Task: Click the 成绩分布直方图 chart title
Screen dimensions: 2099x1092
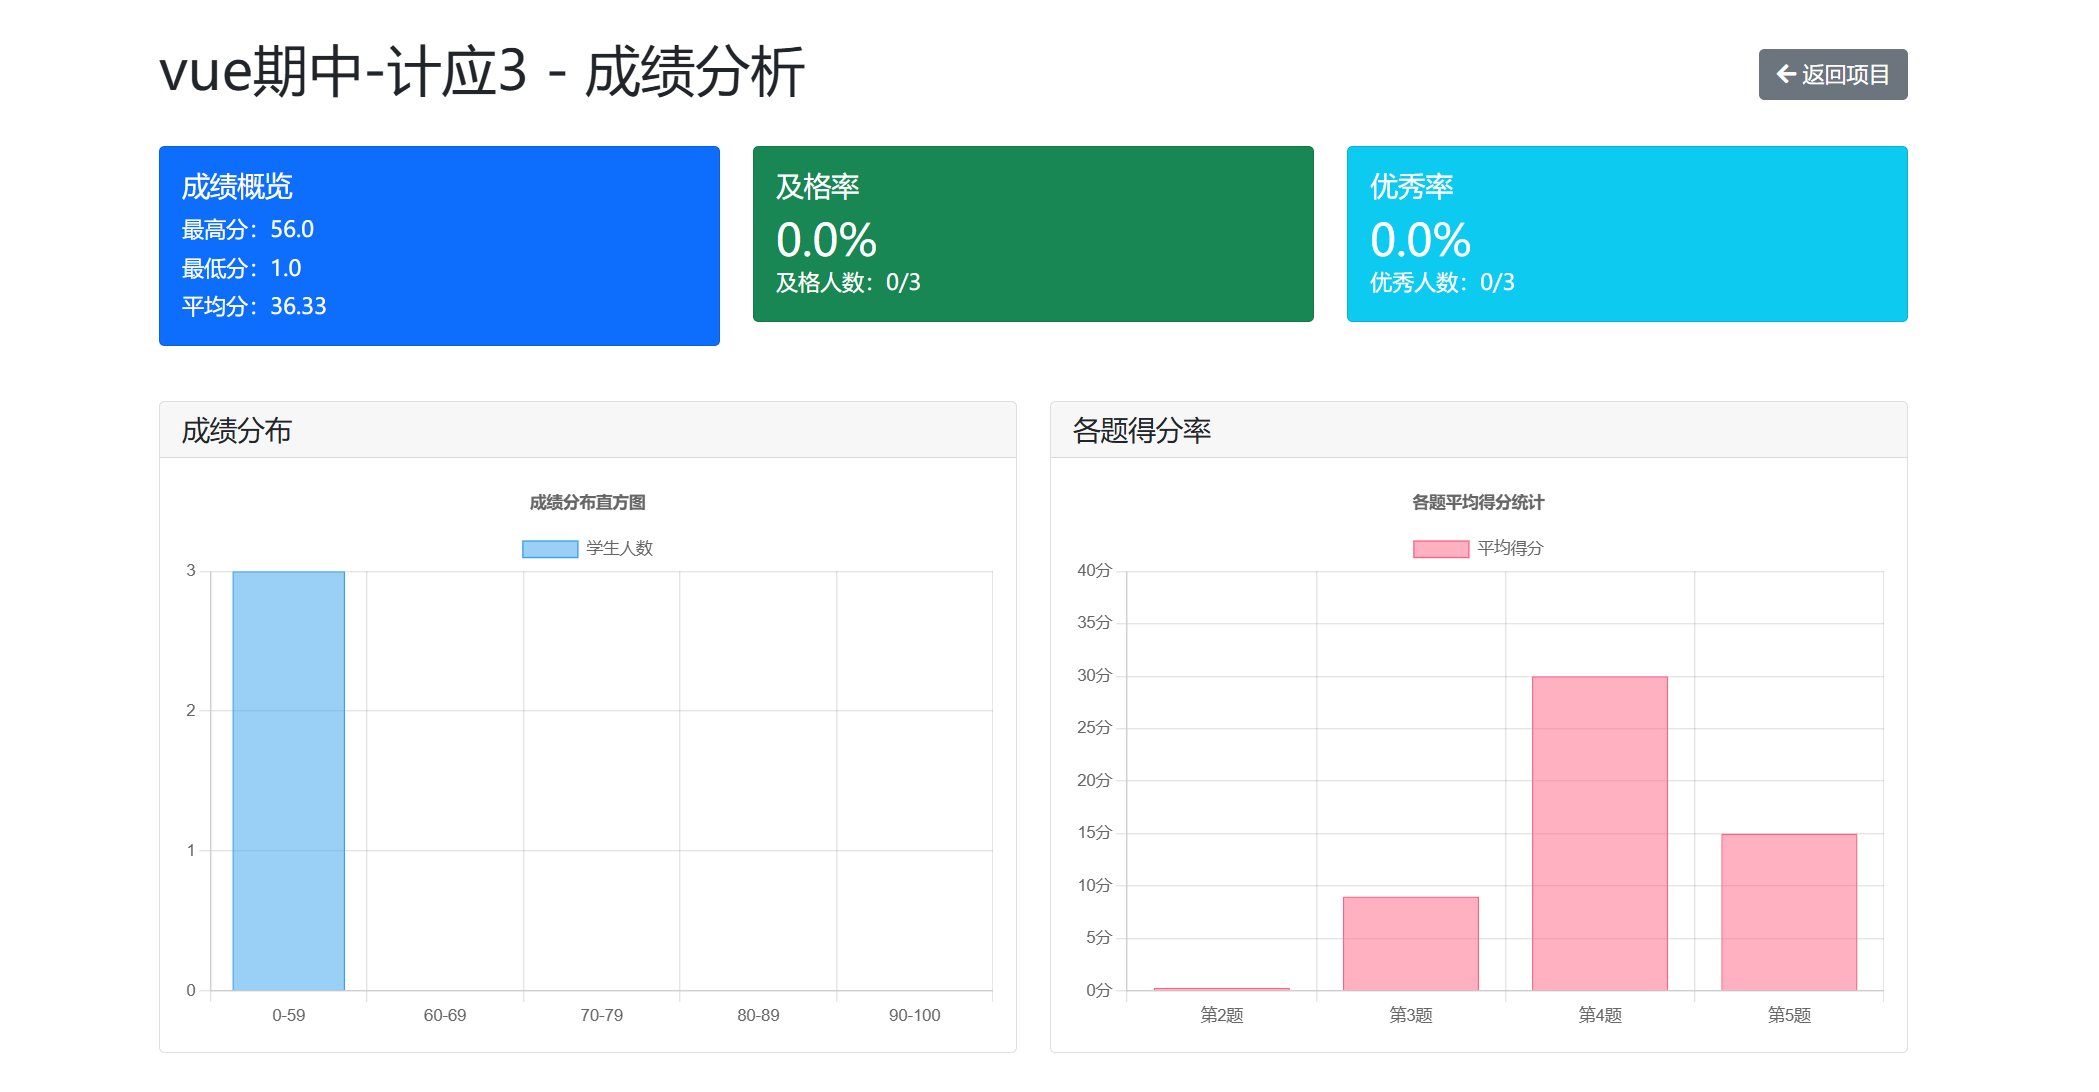Action: pyautogui.click(x=588, y=502)
